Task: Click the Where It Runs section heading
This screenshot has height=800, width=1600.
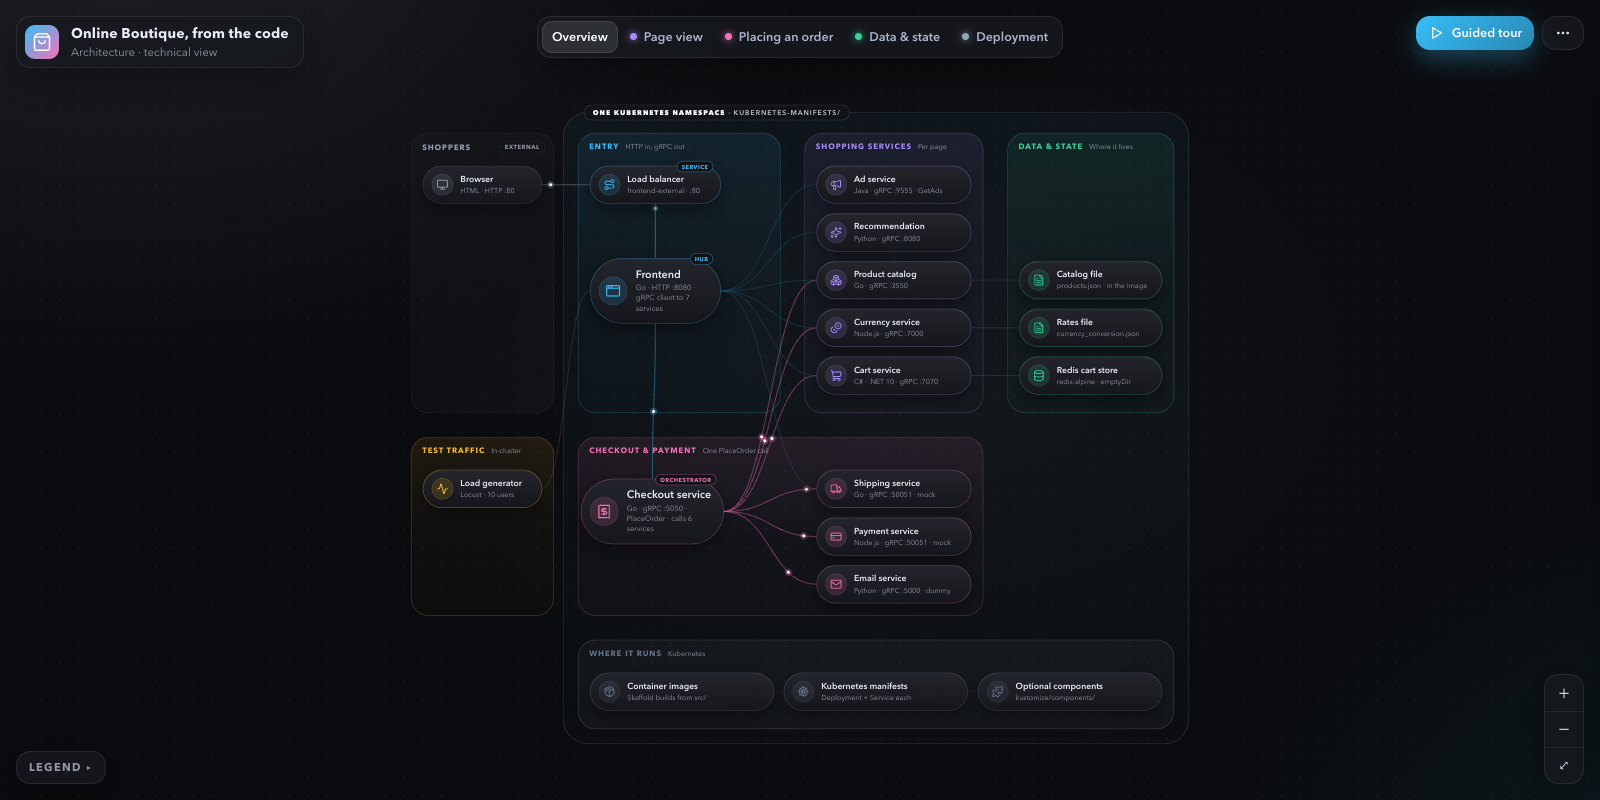Action: pos(625,653)
